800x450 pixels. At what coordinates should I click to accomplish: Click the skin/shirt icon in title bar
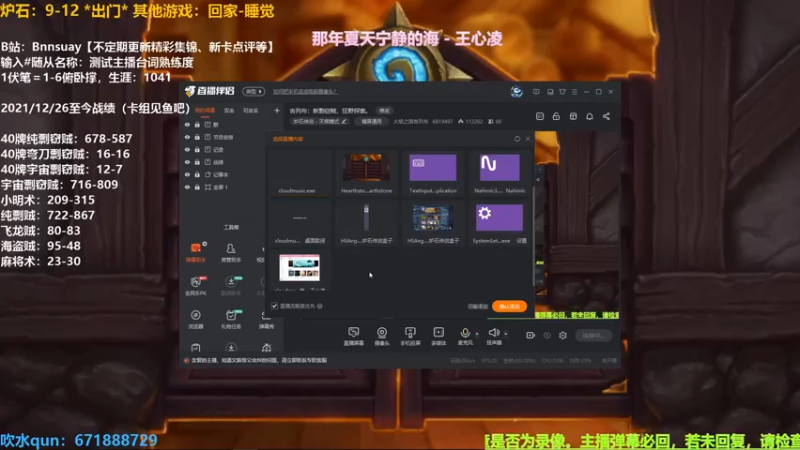coord(562,92)
